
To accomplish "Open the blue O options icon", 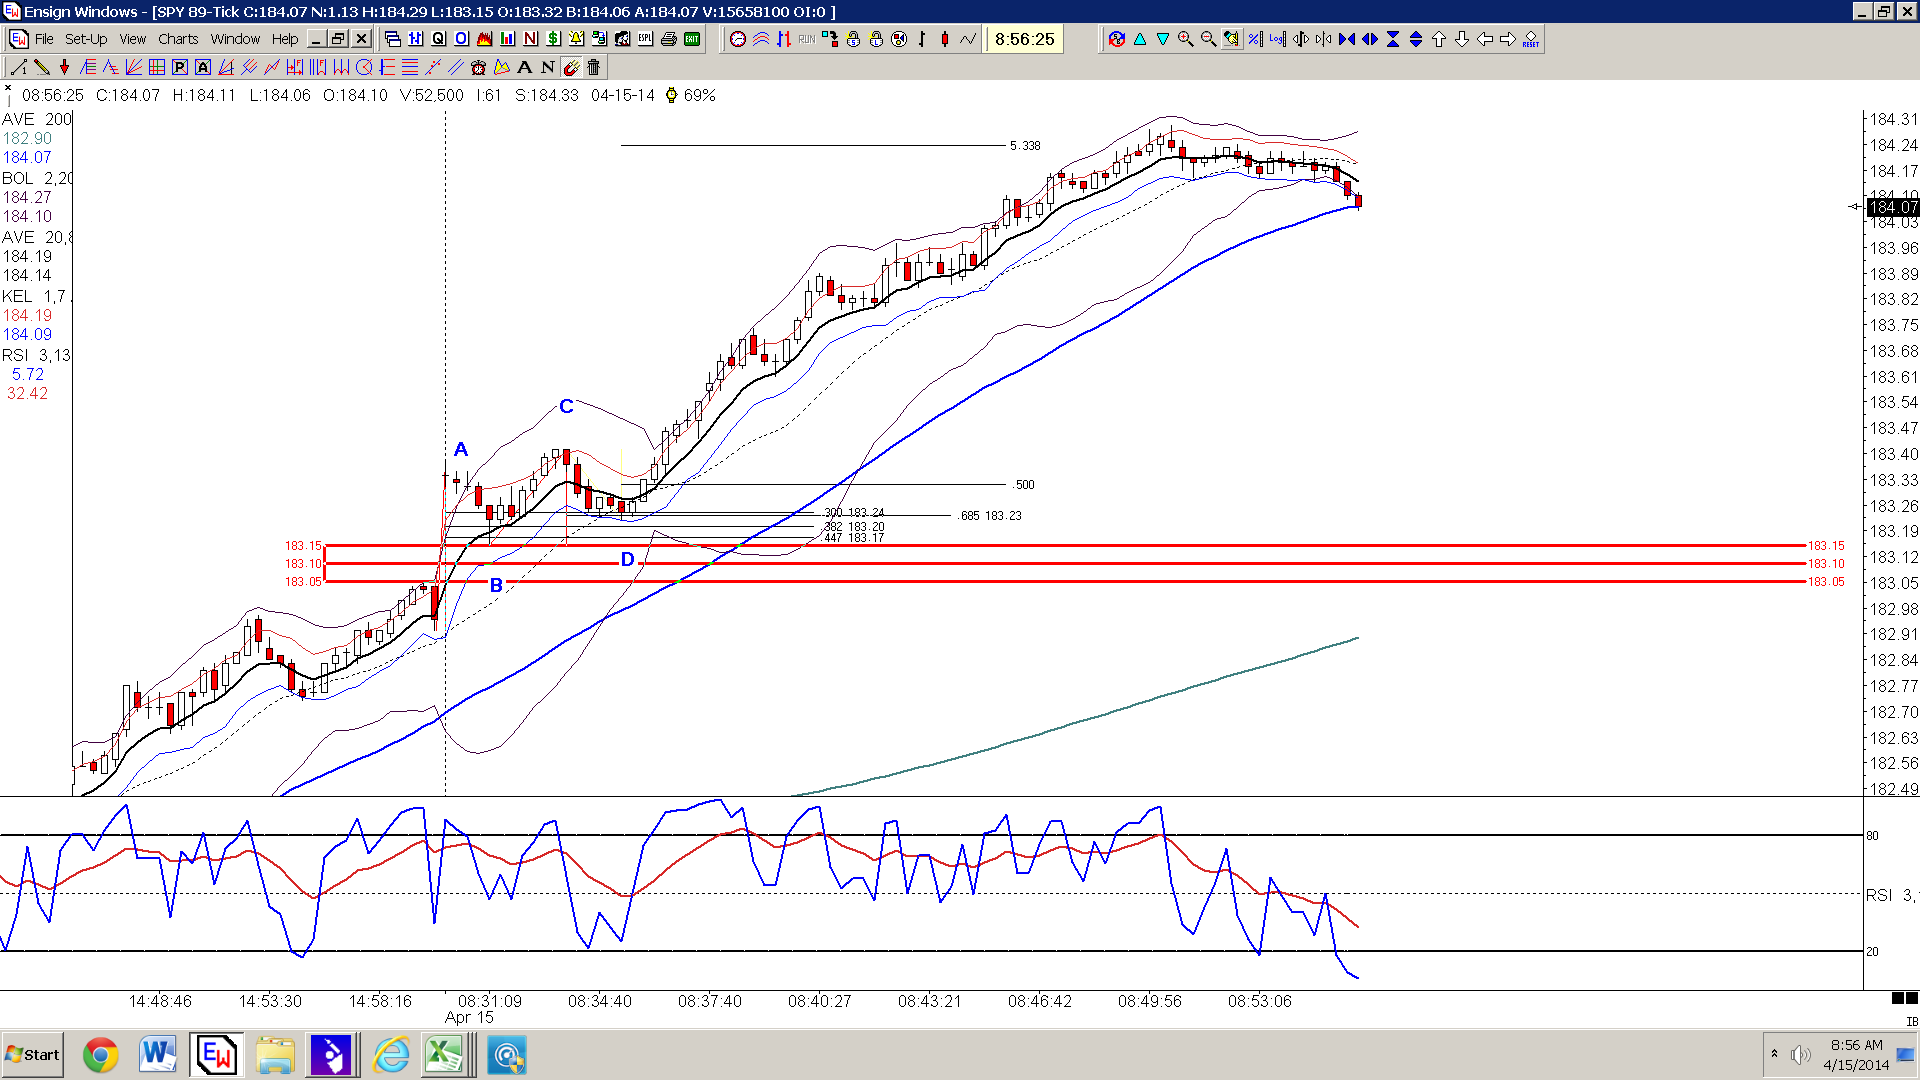I will pyautogui.click(x=461, y=39).
